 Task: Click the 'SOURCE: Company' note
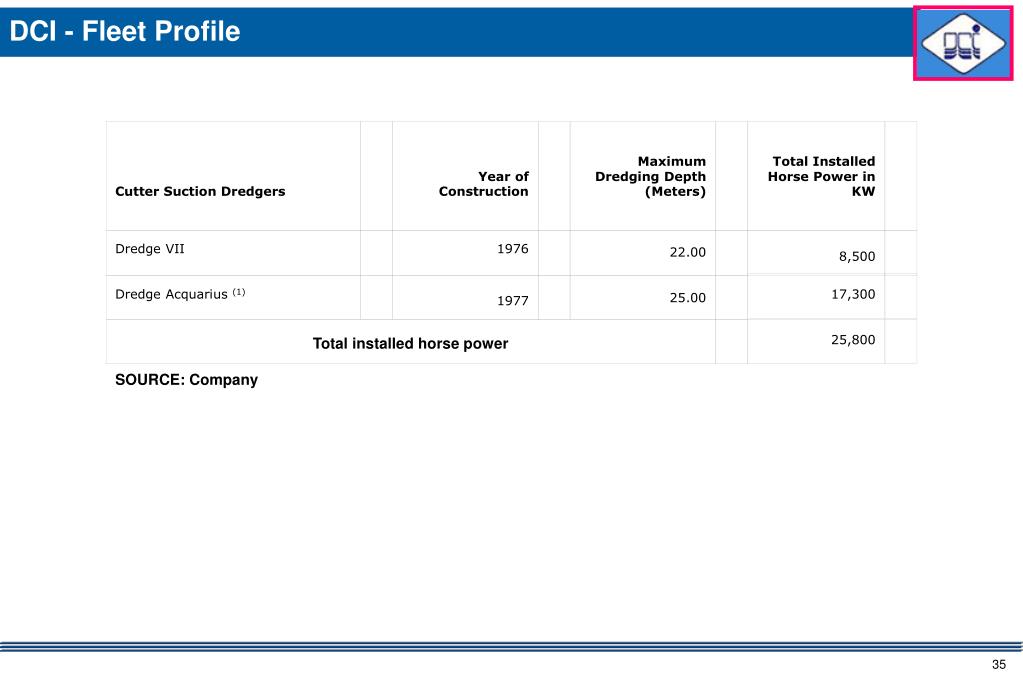click(187, 380)
